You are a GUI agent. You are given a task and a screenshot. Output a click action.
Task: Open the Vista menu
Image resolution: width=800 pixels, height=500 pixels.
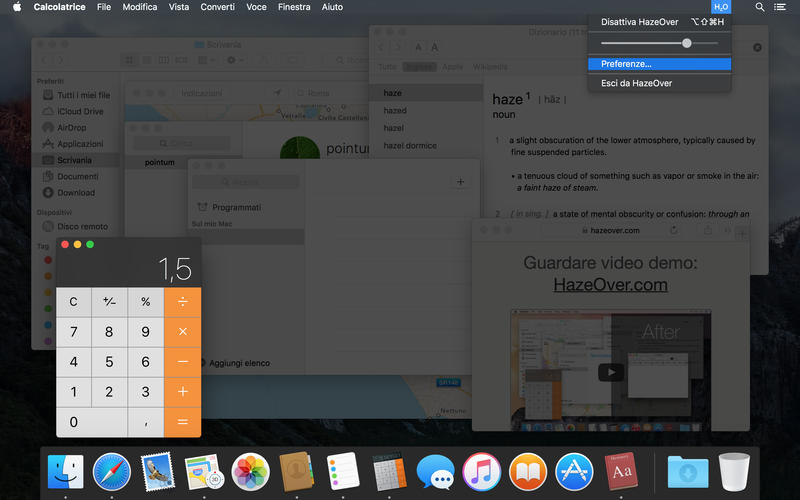coord(179,7)
